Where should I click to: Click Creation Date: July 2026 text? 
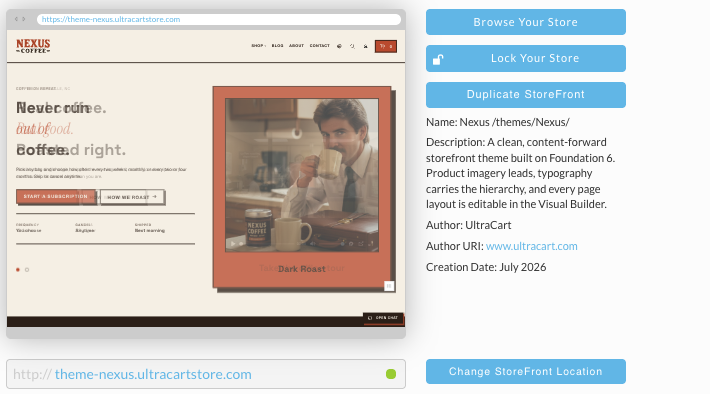pos(486,267)
